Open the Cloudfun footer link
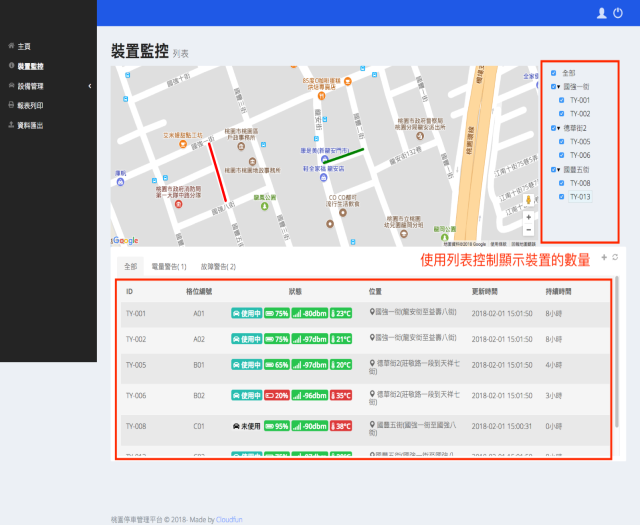The width and height of the screenshot is (640, 525). [231, 519]
